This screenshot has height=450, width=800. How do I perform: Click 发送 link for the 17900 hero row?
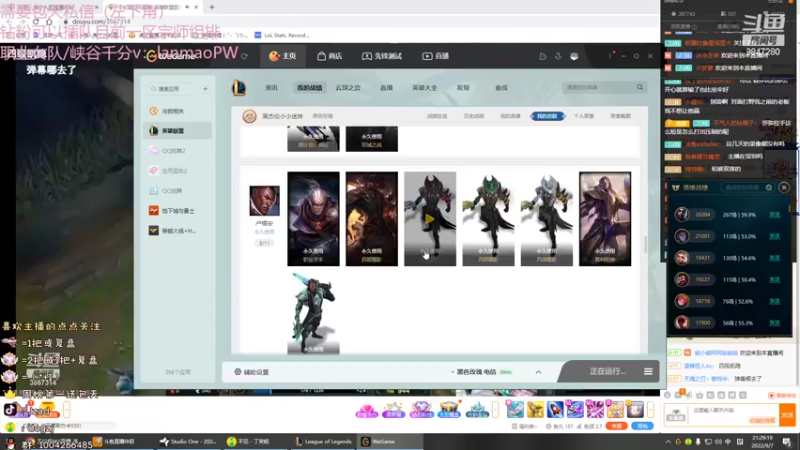point(774,323)
